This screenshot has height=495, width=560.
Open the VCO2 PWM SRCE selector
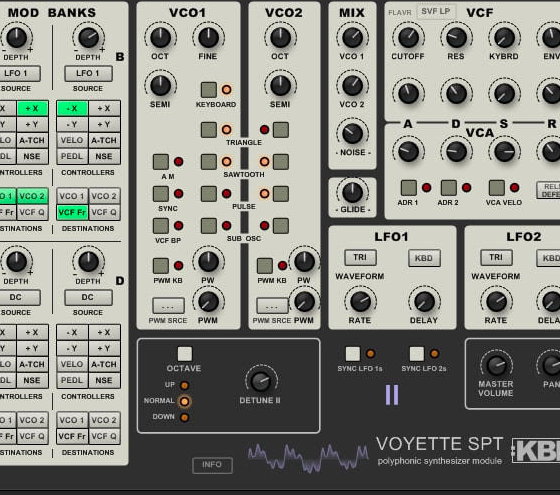pyautogui.click(x=272, y=306)
